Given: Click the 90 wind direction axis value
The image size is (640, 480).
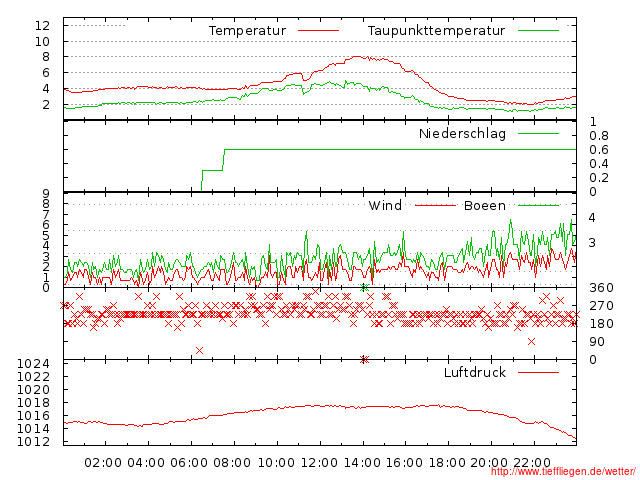Looking at the screenshot, I should 597,342.
